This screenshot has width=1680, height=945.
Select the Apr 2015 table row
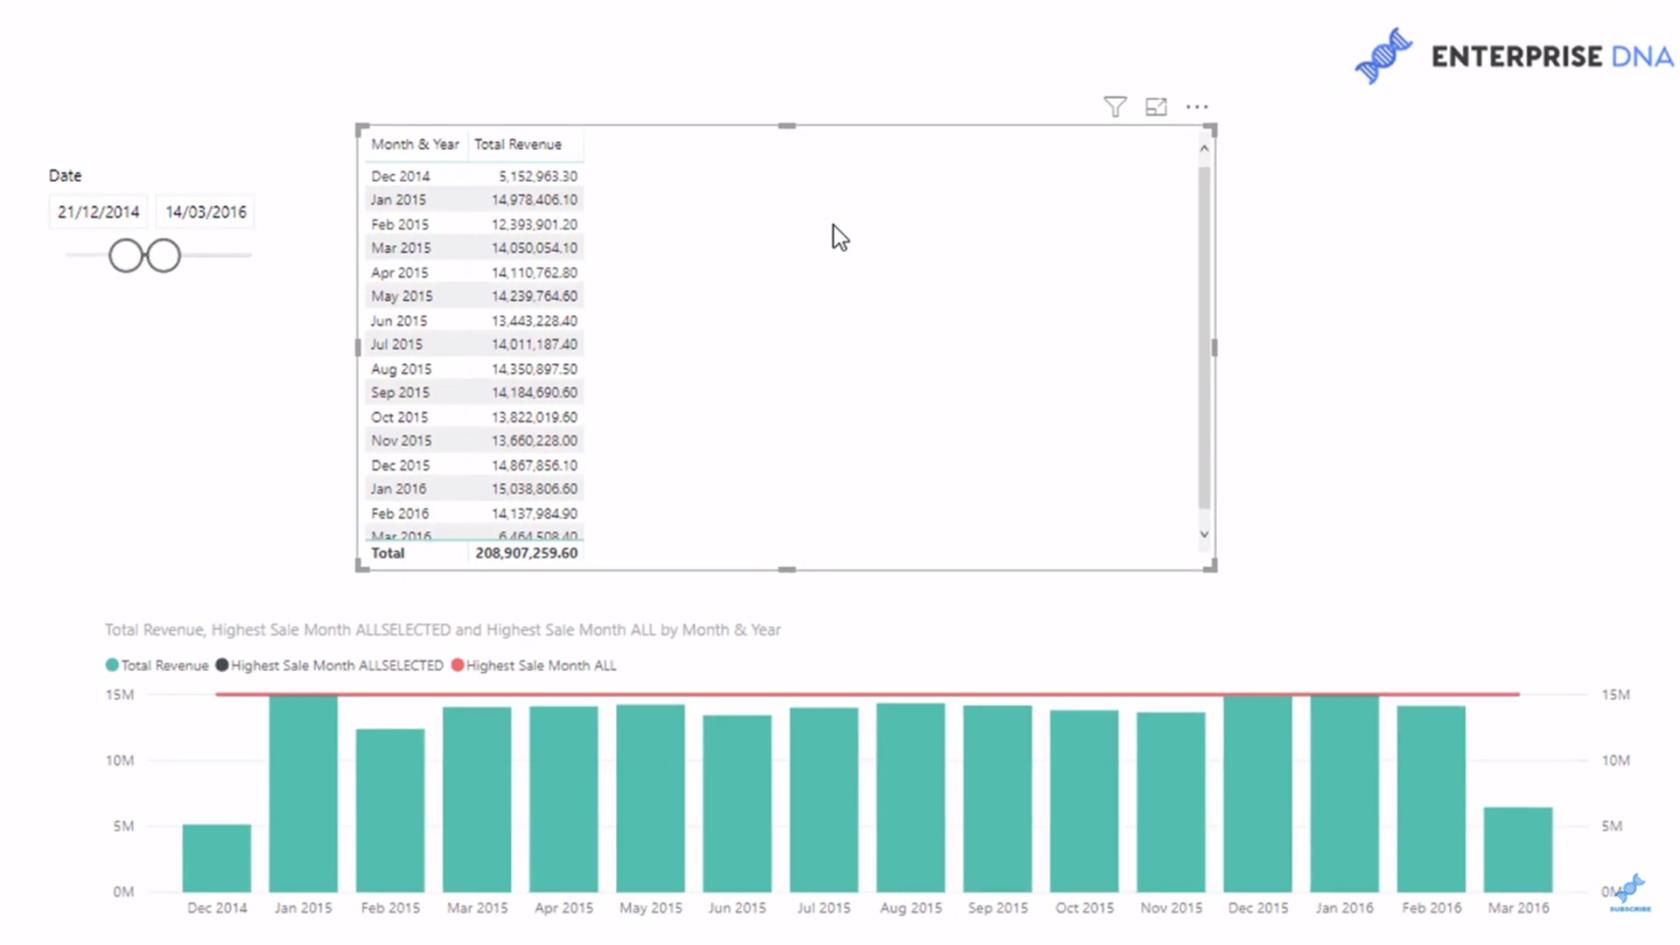(x=474, y=272)
